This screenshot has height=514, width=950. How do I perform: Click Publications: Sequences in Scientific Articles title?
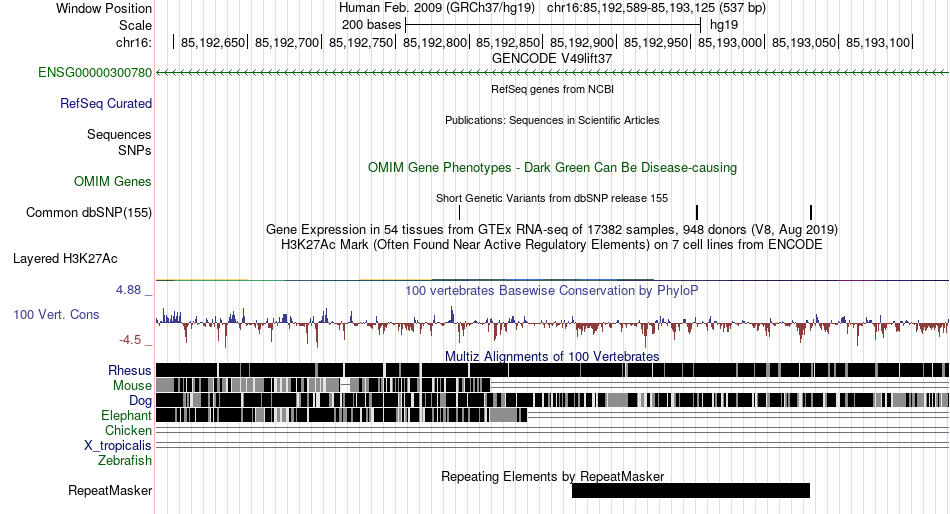coord(552,120)
